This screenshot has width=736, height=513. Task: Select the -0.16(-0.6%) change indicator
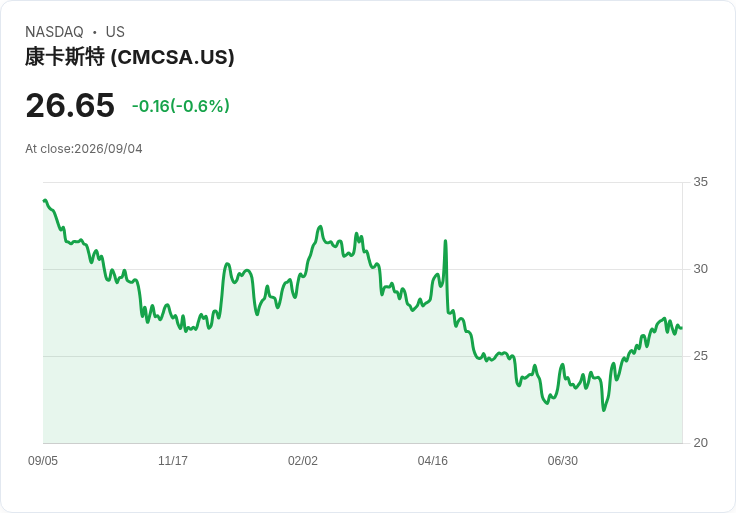click(x=181, y=106)
